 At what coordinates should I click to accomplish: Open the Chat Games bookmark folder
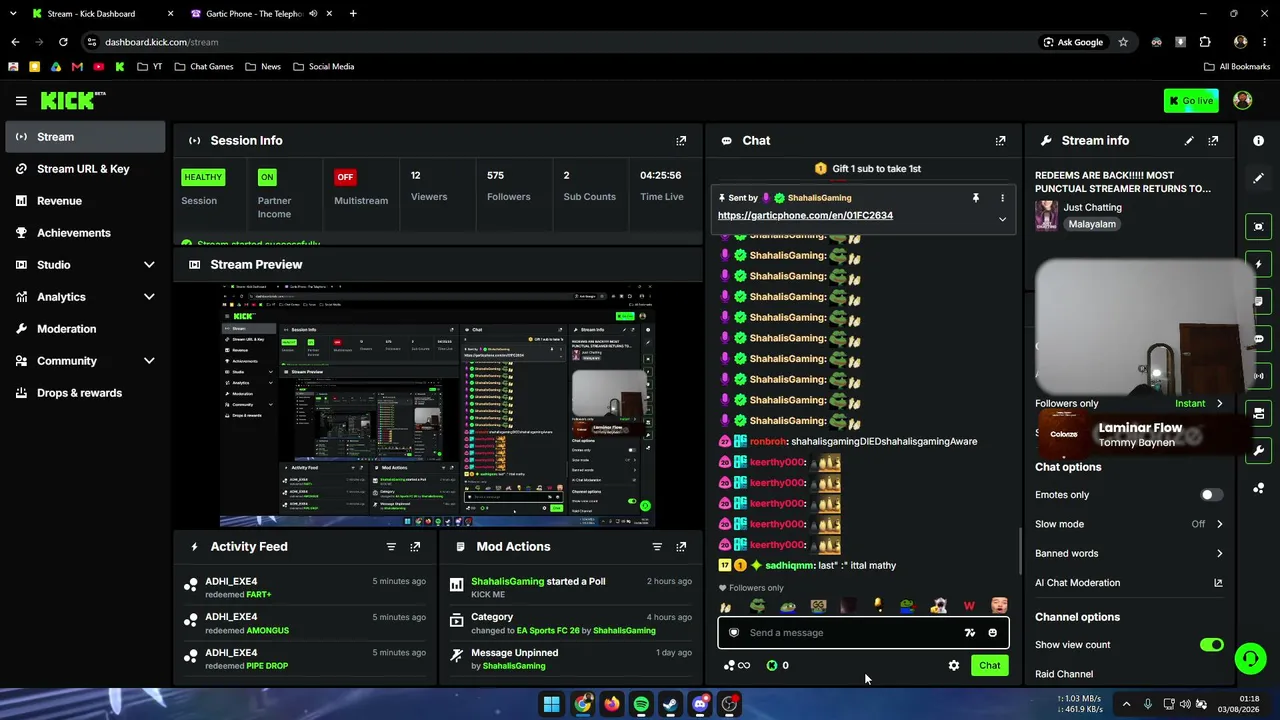coord(204,67)
